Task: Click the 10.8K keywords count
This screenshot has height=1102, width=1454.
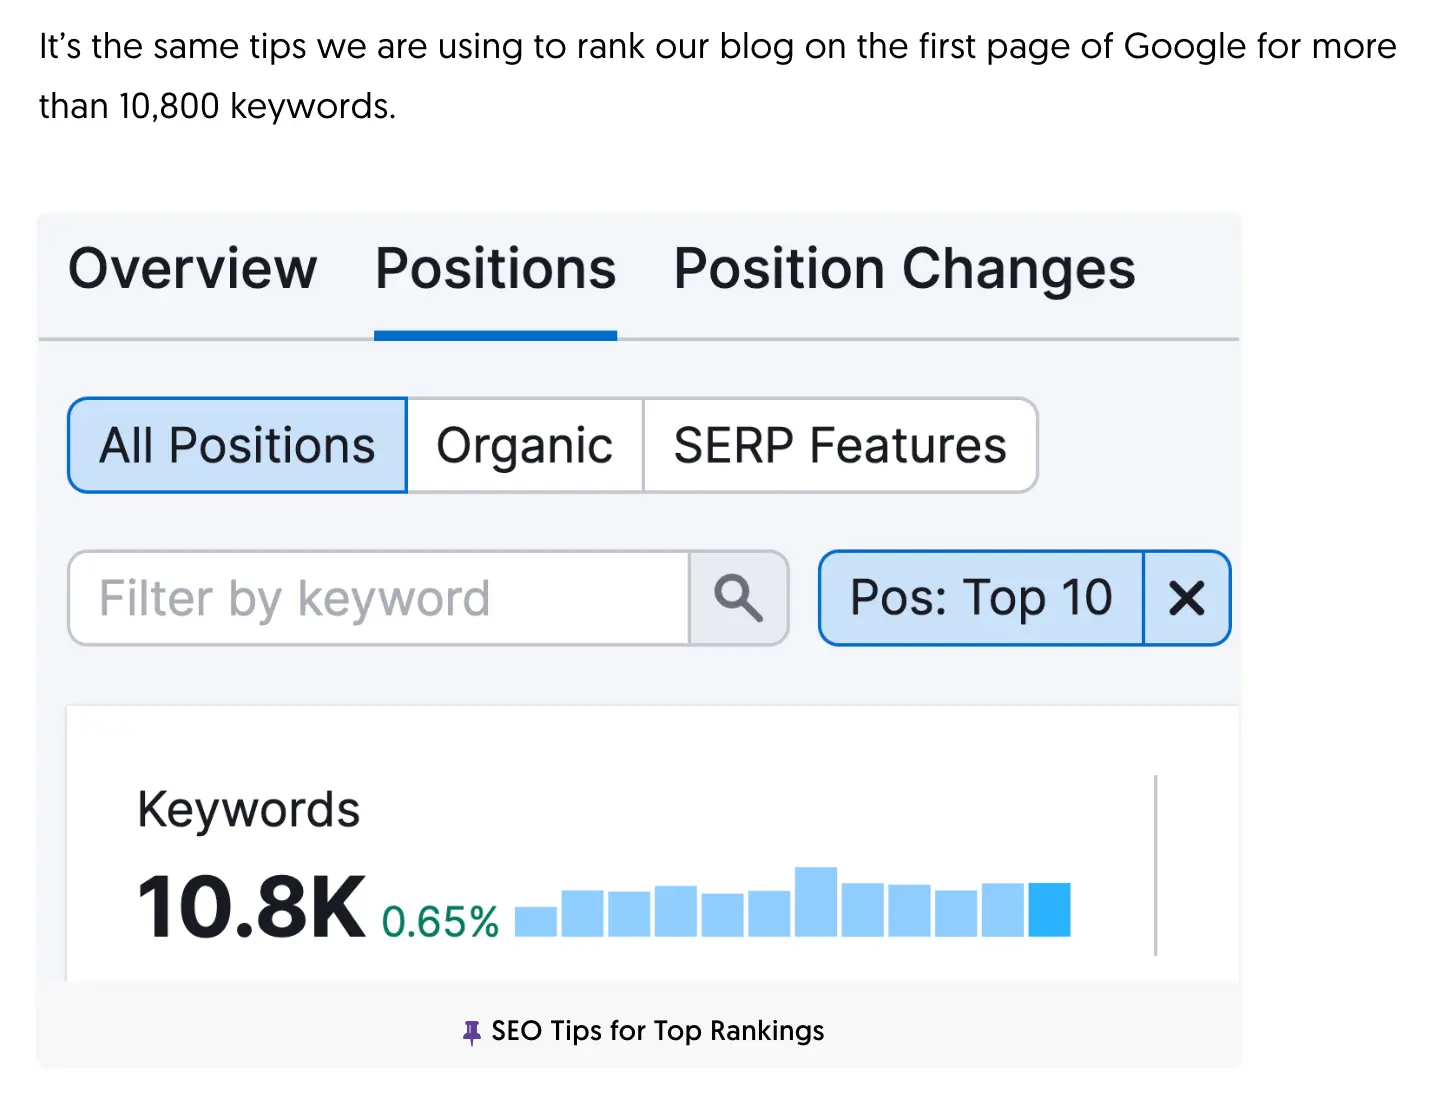Action: [x=251, y=907]
